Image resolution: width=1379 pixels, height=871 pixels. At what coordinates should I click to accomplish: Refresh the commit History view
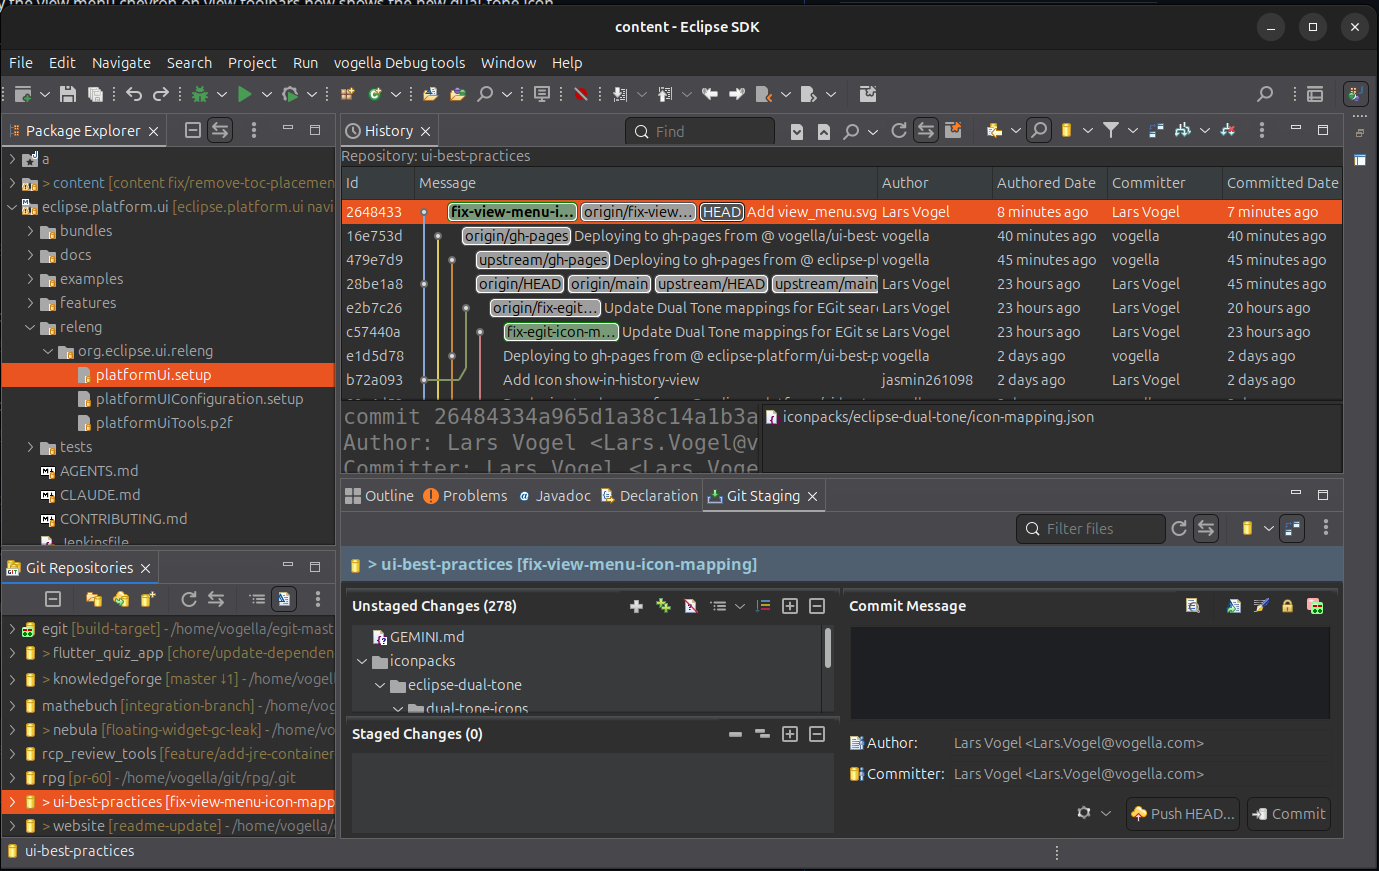(x=898, y=130)
